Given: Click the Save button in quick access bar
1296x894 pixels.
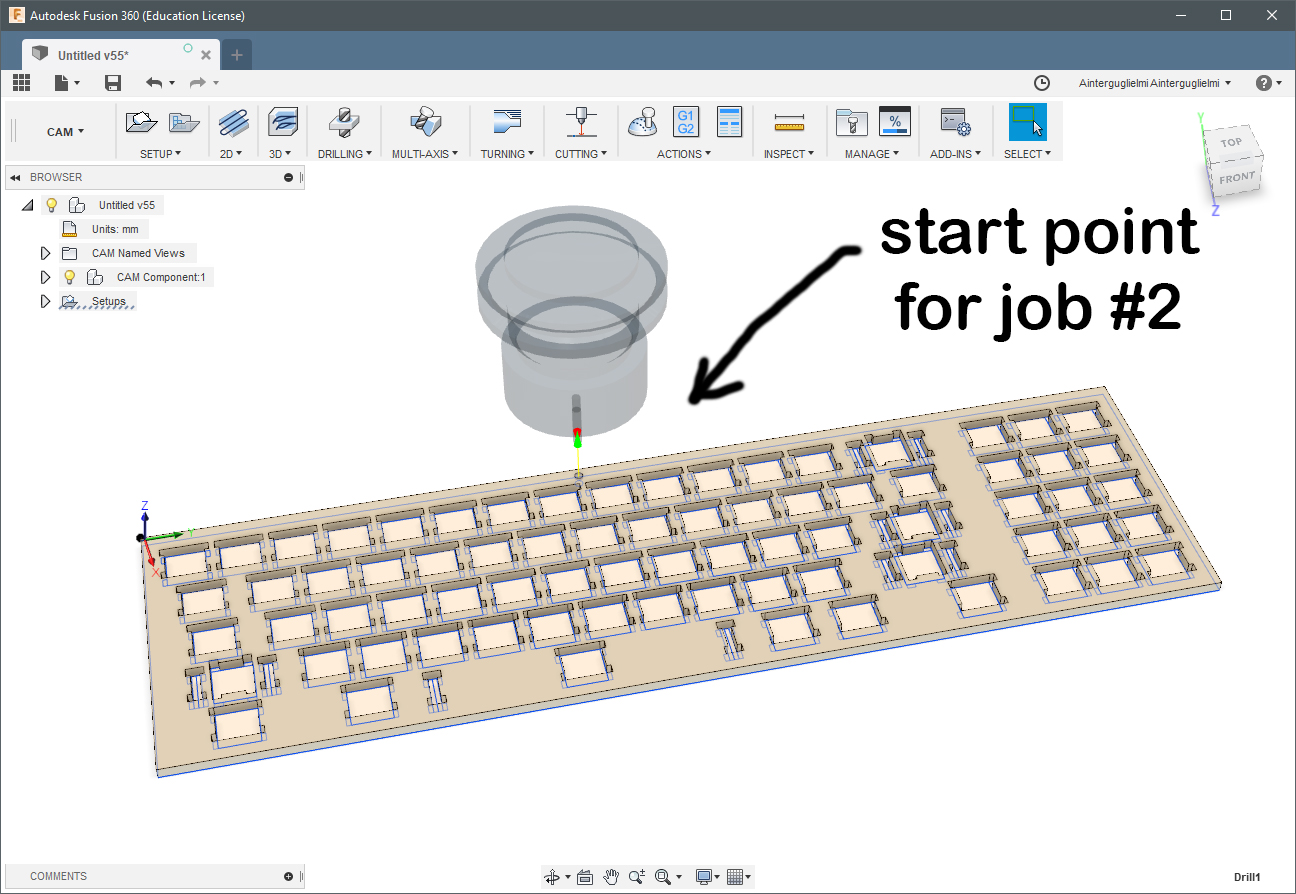Looking at the screenshot, I should coord(113,83).
